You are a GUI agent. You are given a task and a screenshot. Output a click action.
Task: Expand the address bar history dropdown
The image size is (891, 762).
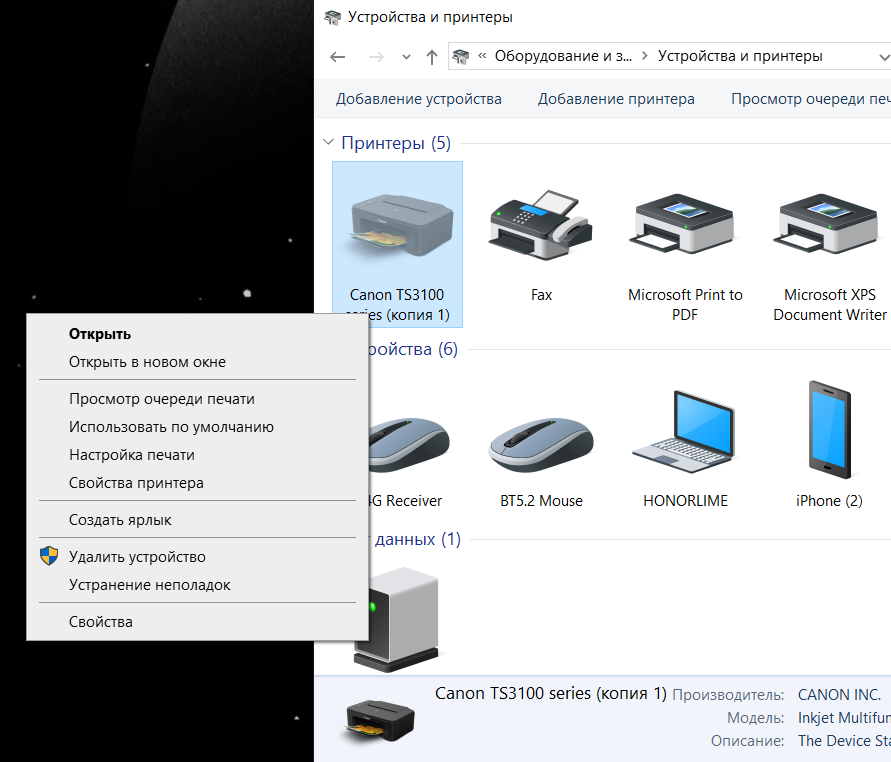pos(884,57)
